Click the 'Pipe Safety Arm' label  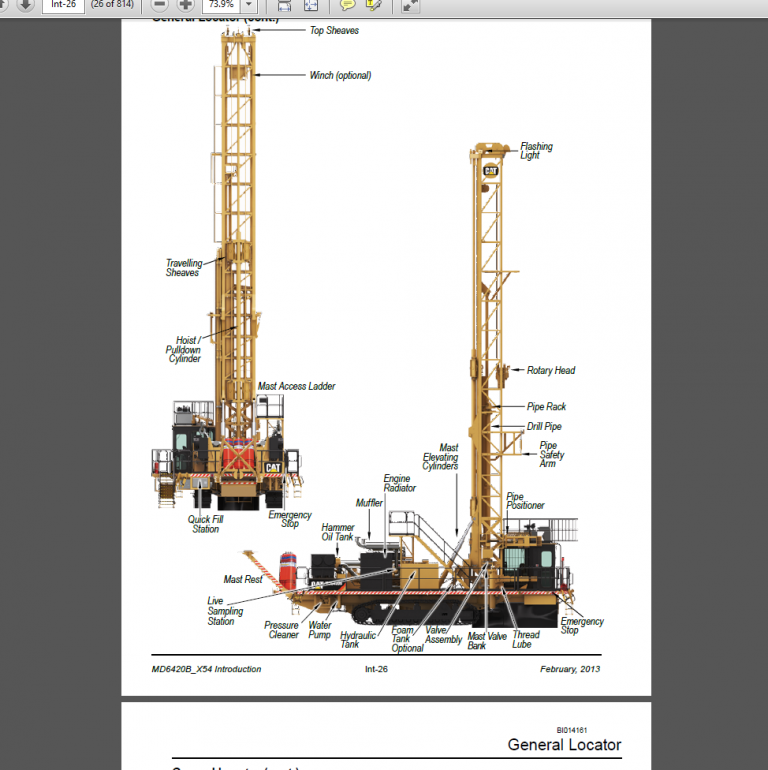pos(551,454)
